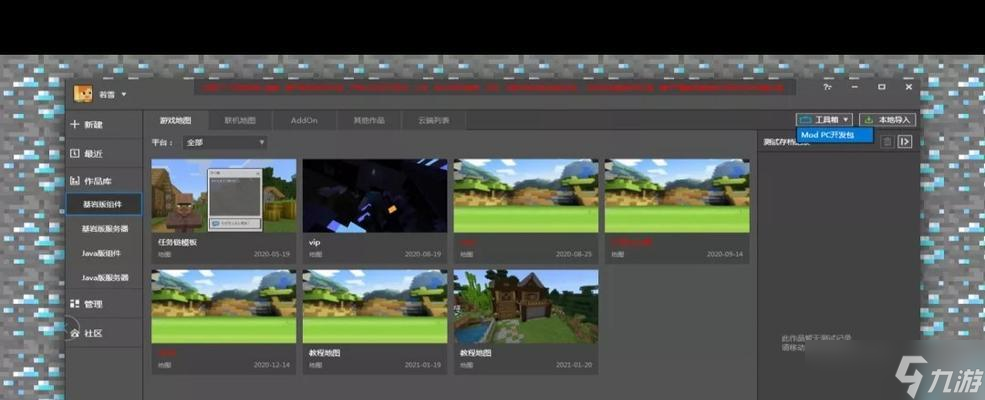Screen dimensions: 985x400
Task: Click the date 2020-08-19
Action: click(x=423, y=254)
